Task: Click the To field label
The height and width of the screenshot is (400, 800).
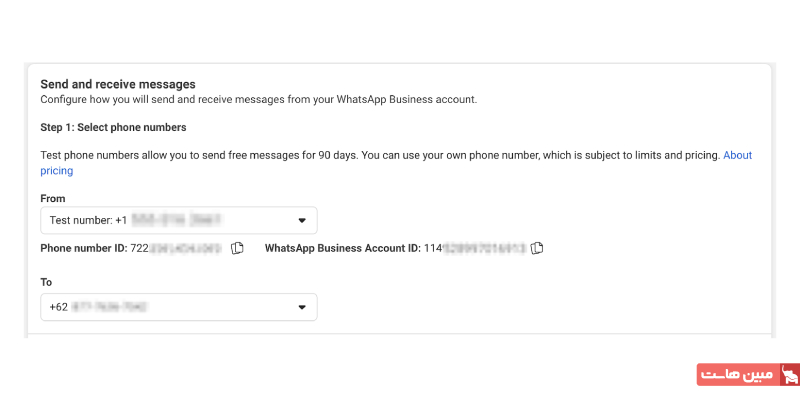Action: click(46, 283)
